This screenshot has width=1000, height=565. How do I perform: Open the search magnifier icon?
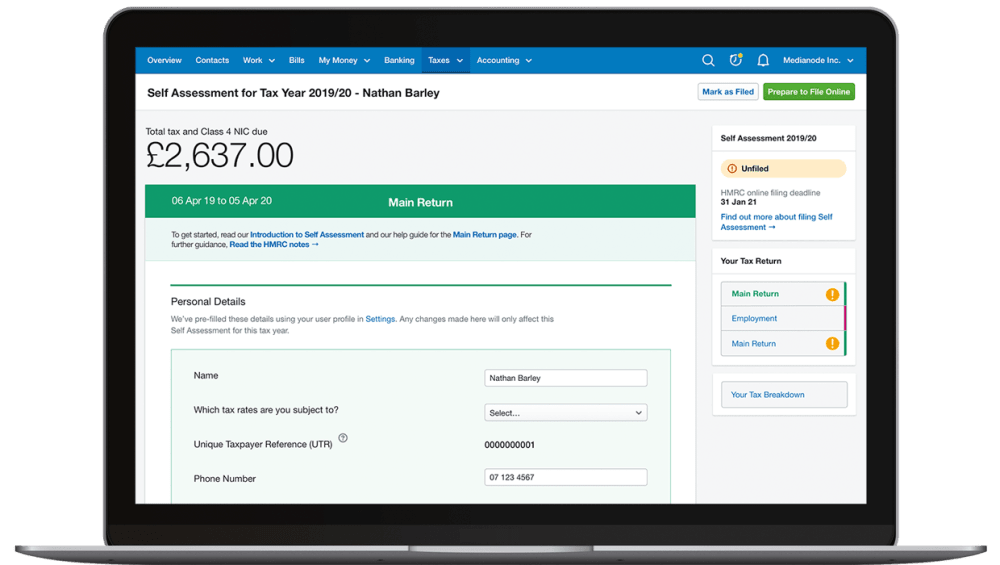point(708,60)
